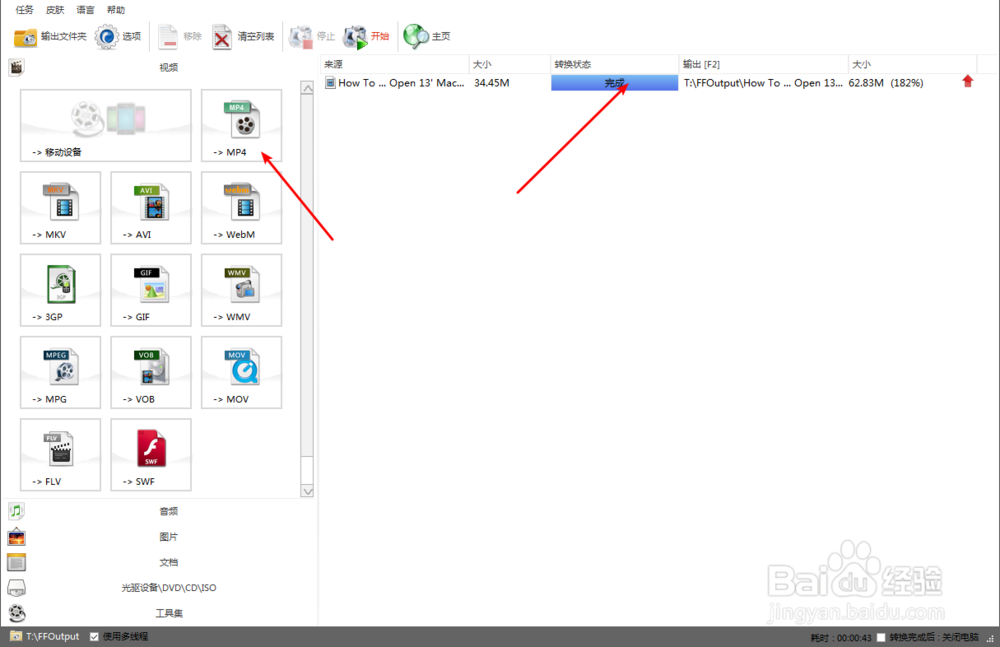Open the 语言 language menu
1000x647 pixels.
85,10
